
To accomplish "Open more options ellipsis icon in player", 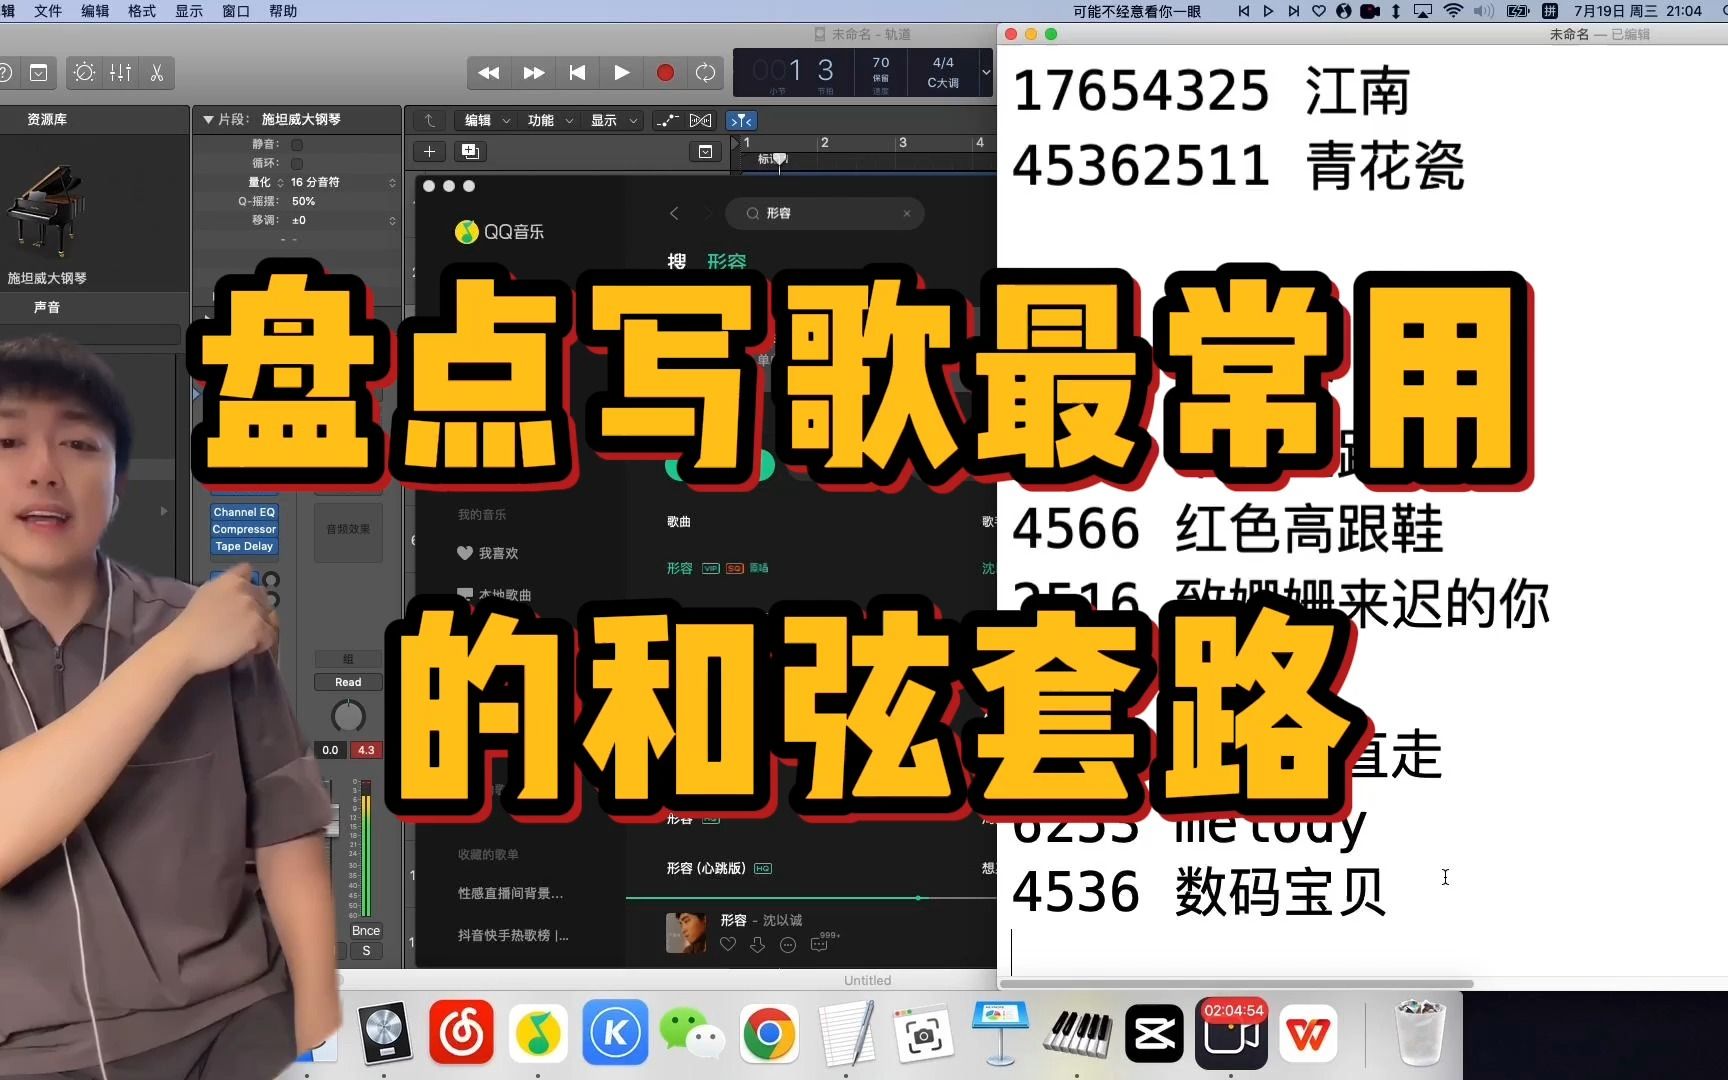I will tap(788, 944).
